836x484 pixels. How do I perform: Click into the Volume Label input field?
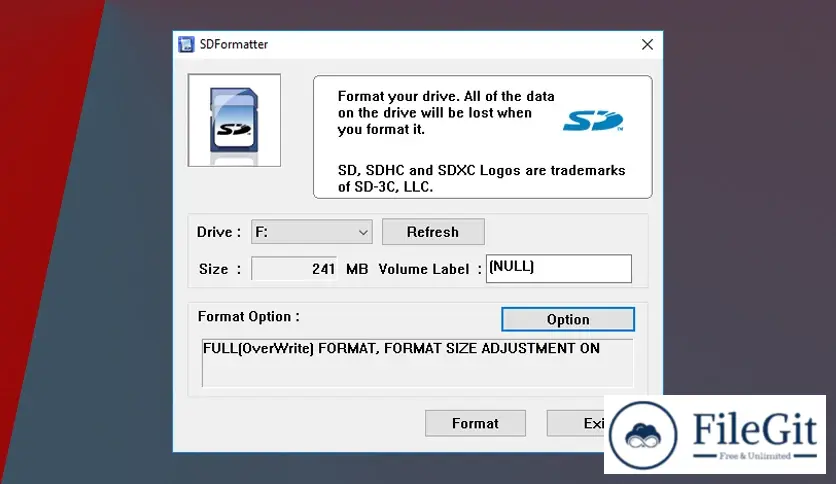tap(559, 269)
